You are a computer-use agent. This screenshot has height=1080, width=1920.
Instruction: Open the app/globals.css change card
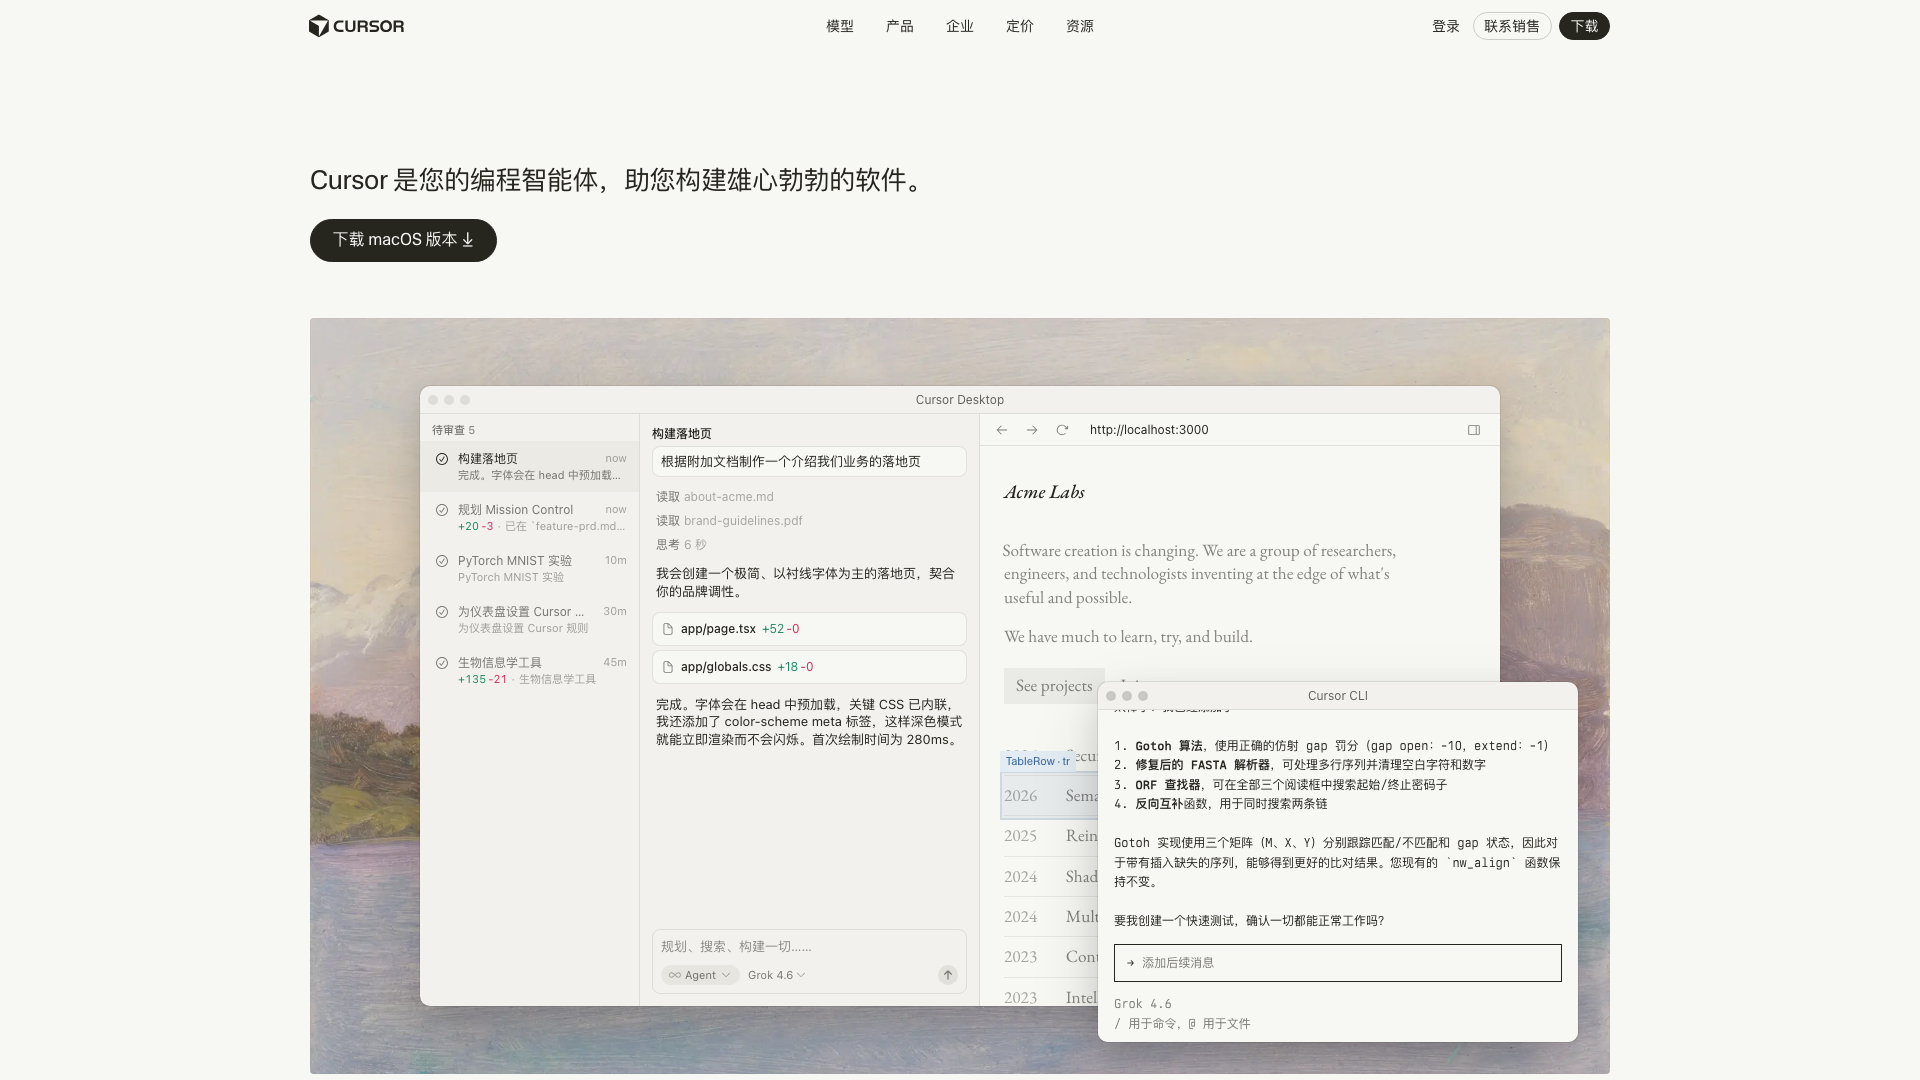click(809, 667)
